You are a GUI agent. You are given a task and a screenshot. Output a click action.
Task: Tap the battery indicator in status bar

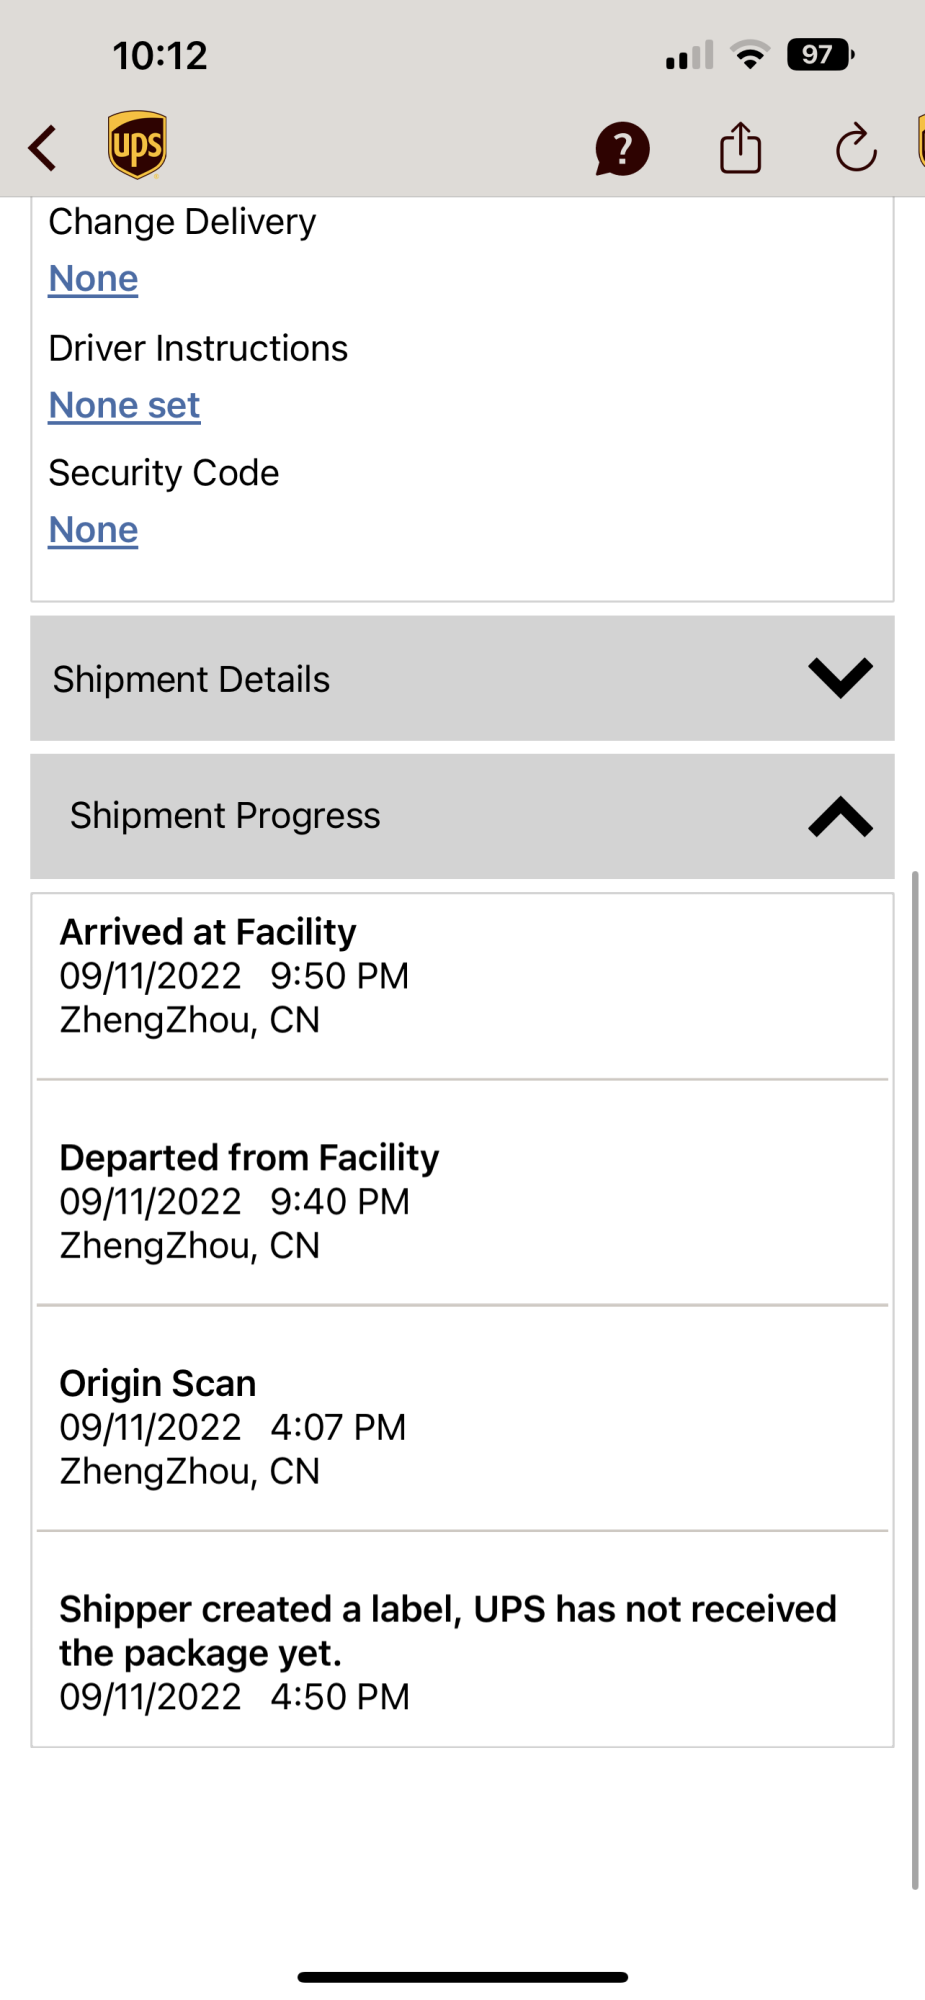point(820,54)
